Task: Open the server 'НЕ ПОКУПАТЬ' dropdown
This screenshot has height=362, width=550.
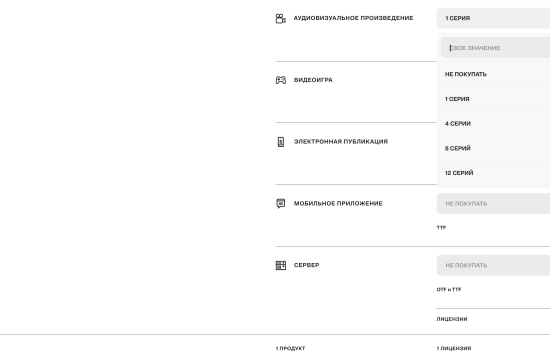Action: tap(493, 265)
